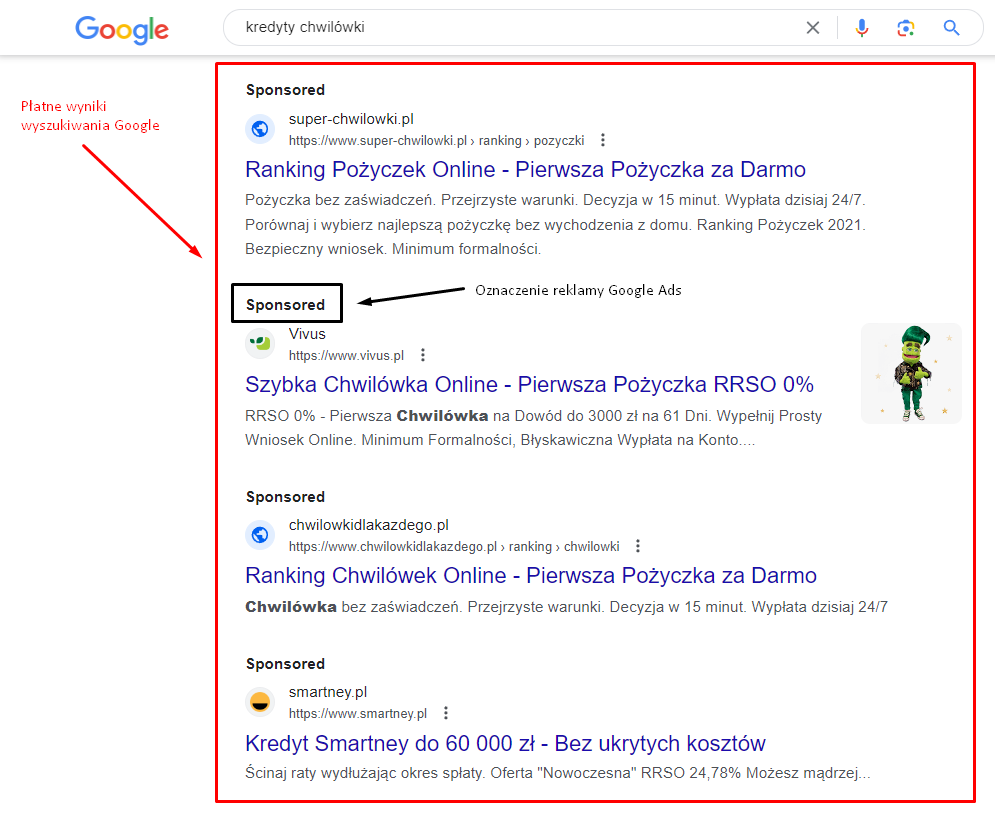995x813 pixels.
Task: Click the chwilowkidlakazdego.pl ranking chwilowki URL
Action: pyautogui.click(x=454, y=547)
